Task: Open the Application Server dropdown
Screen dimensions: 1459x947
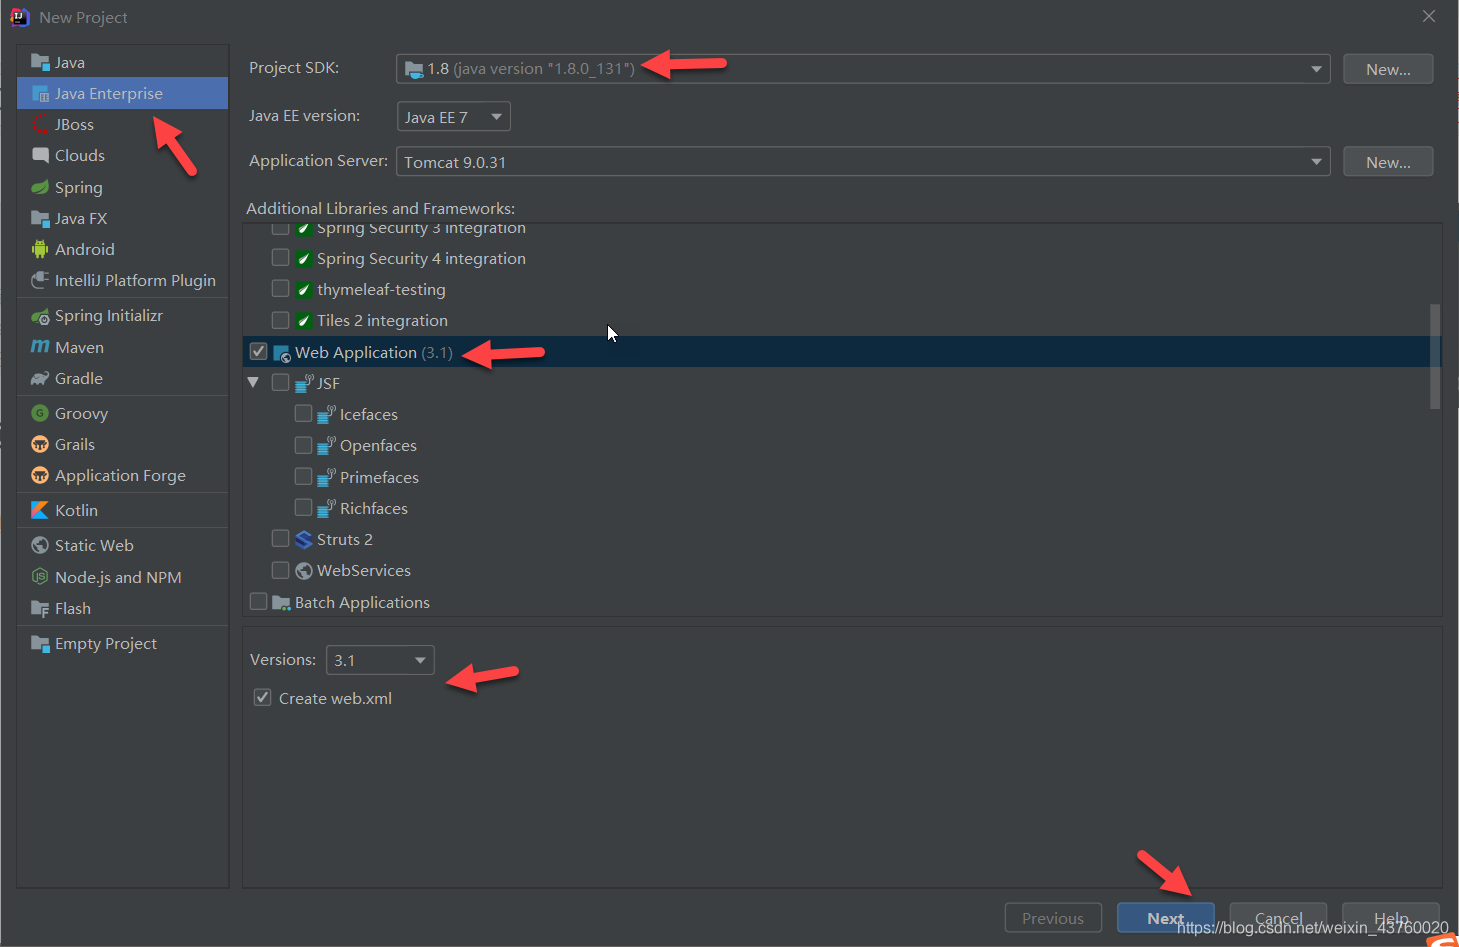Action: point(863,162)
